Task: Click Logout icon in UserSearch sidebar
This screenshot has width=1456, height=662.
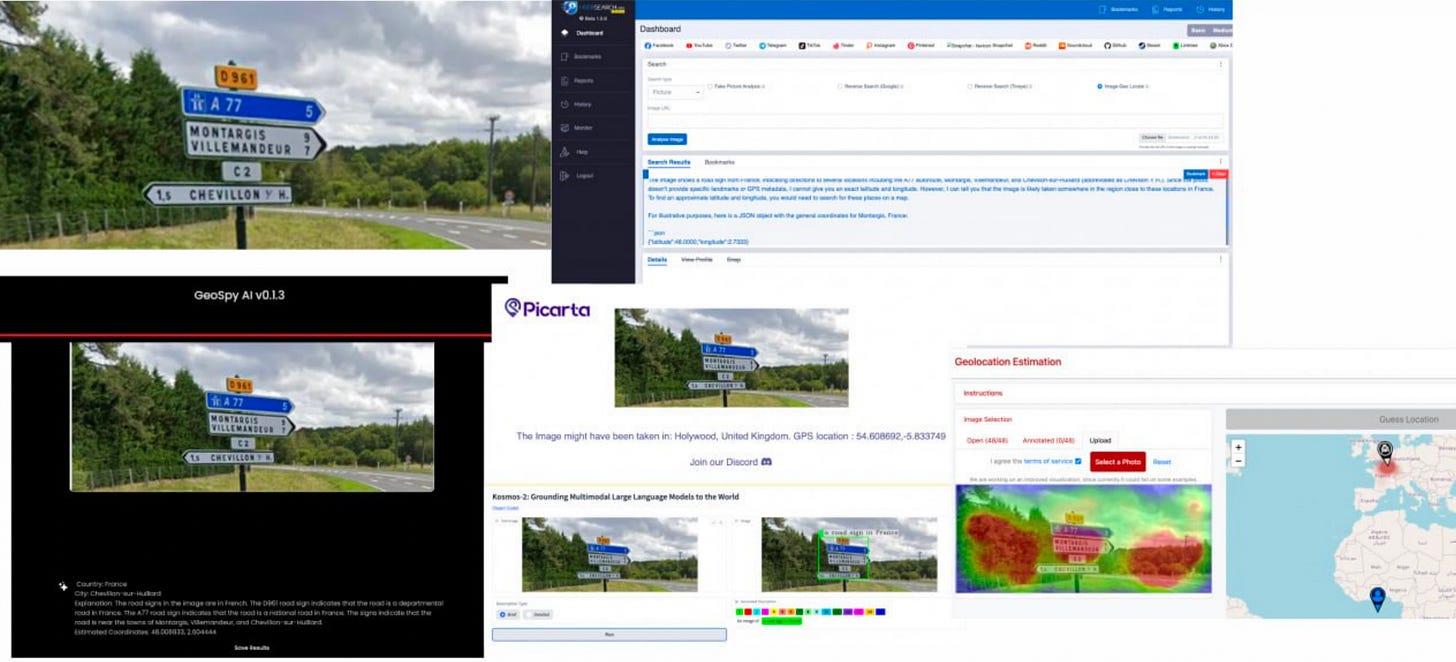Action: pyautogui.click(x=564, y=176)
